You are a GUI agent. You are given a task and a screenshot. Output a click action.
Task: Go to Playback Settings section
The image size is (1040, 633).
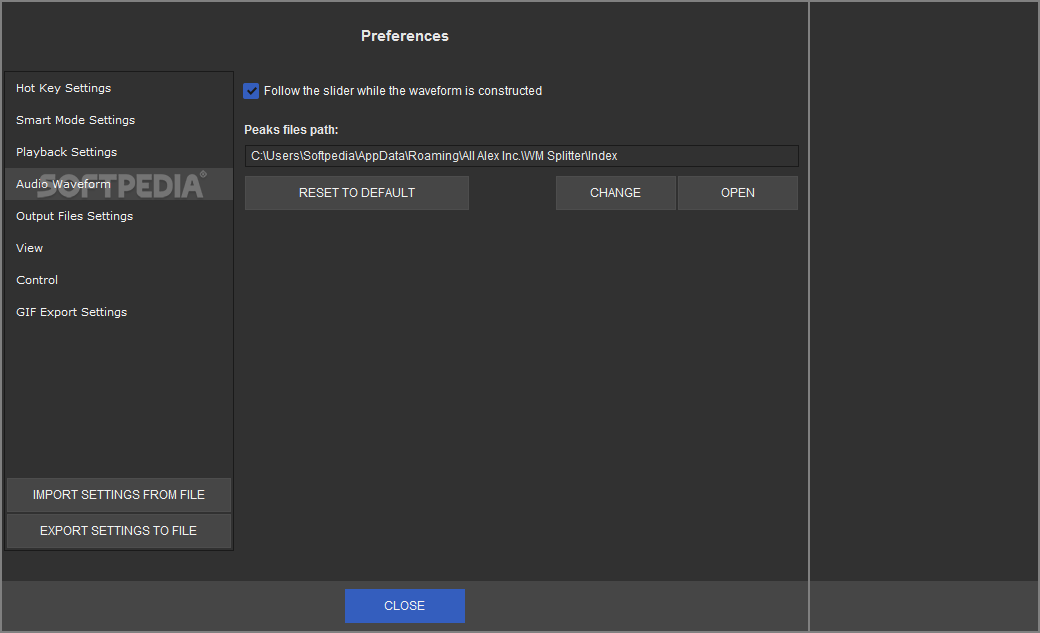tap(66, 152)
